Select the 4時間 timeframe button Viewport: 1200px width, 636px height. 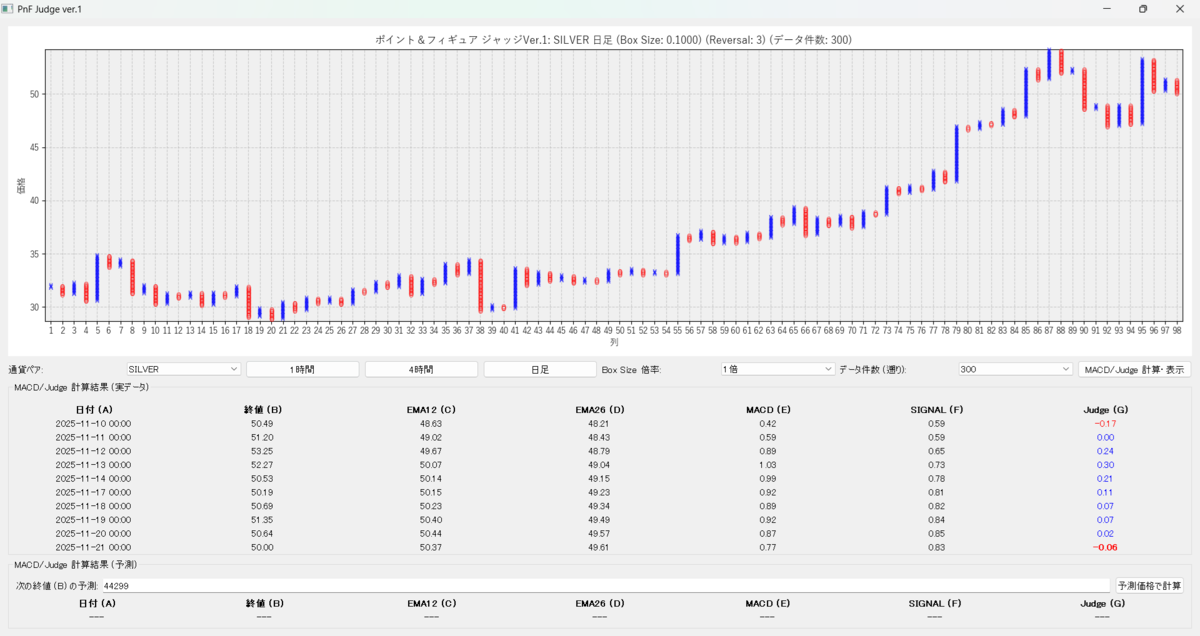(421, 369)
